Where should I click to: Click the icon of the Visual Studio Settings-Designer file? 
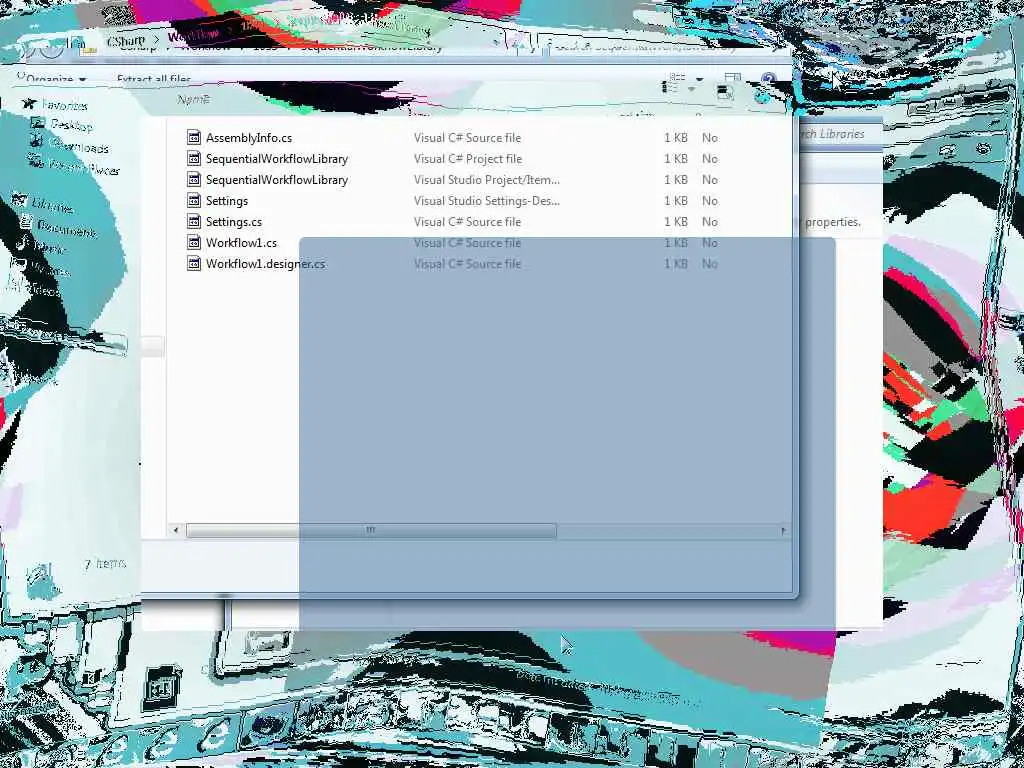pyautogui.click(x=194, y=200)
